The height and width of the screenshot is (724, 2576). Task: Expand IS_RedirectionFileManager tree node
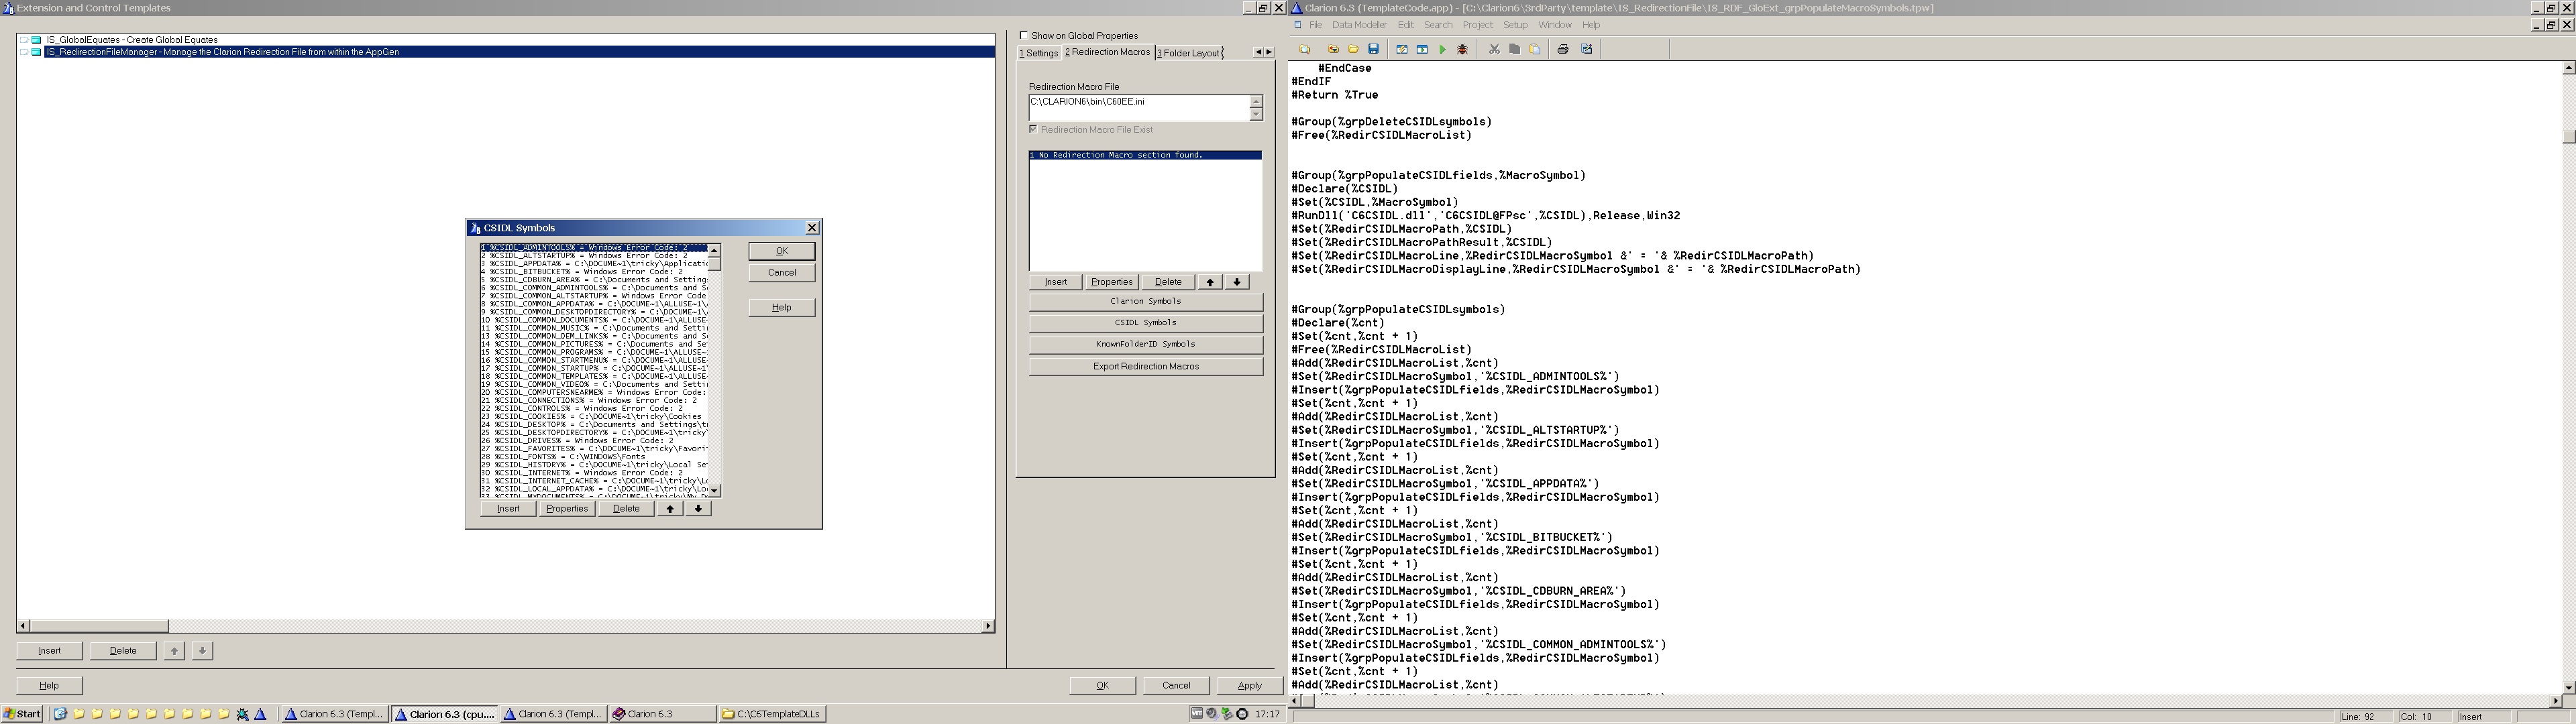[24, 52]
